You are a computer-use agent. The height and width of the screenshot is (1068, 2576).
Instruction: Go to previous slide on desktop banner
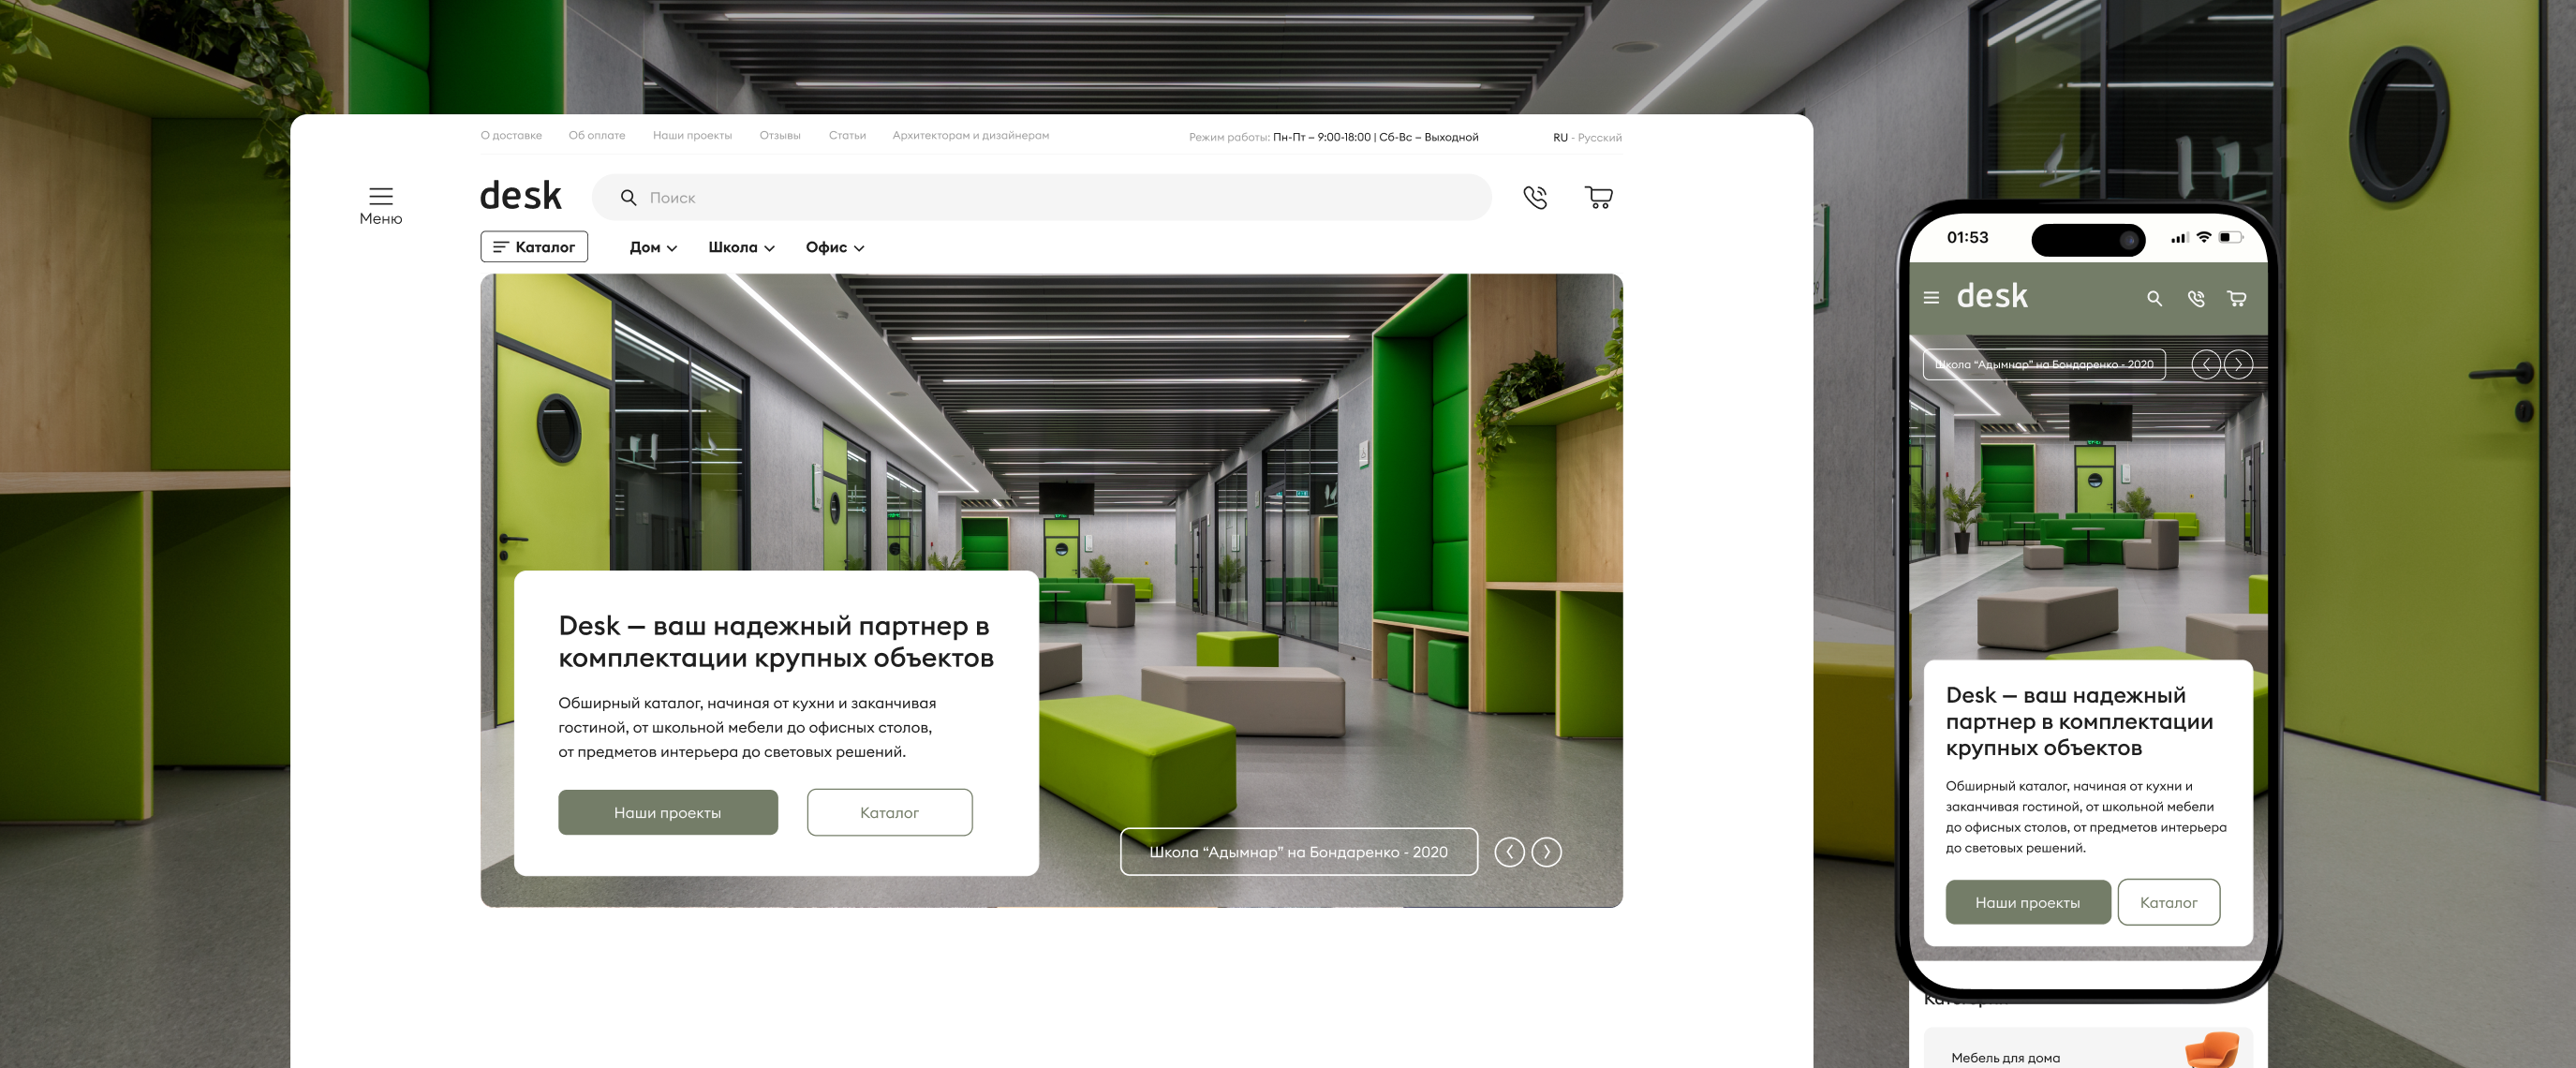click(1509, 852)
